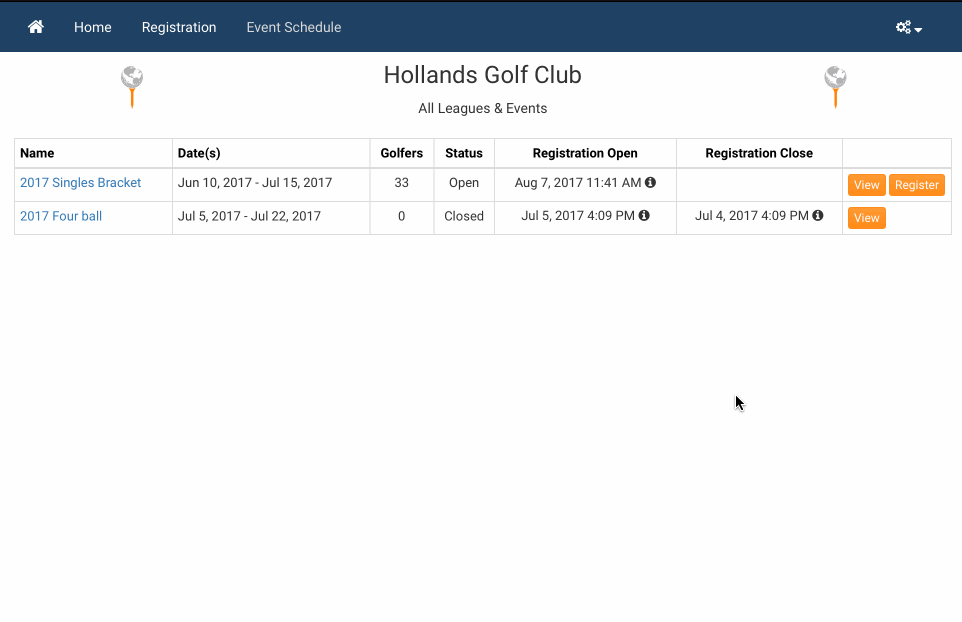The image size is (962, 622).
Task: Click the Name column header
Action: pyautogui.click(x=37, y=153)
